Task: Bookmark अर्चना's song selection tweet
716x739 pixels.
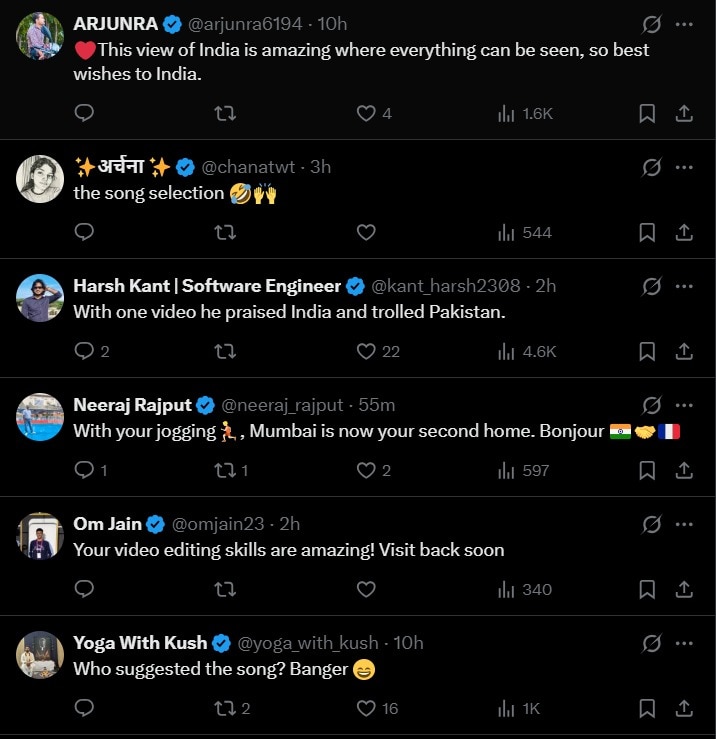Action: pyautogui.click(x=647, y=233)
